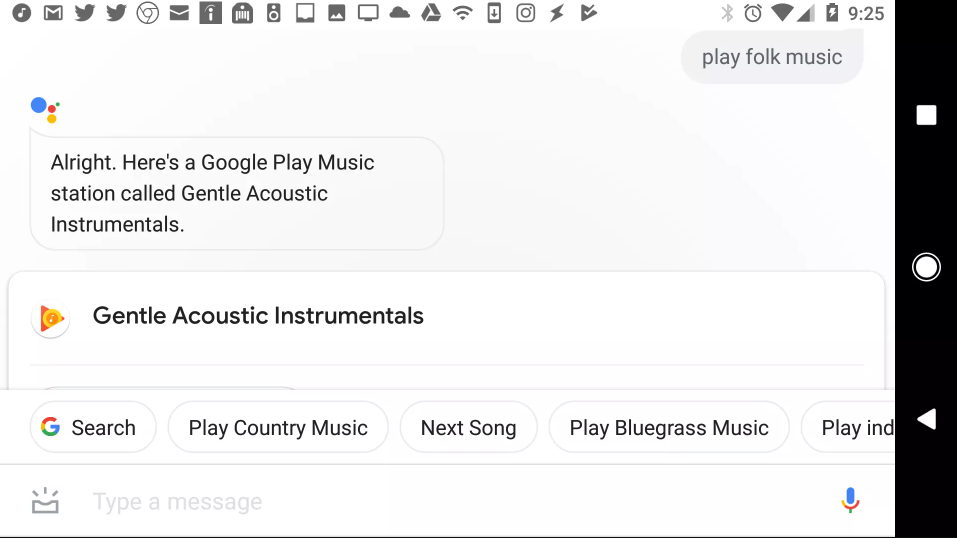This screenshot has height=538, width=957.
Task: Choose the Play Country Music chip
Action: (278, 427)
